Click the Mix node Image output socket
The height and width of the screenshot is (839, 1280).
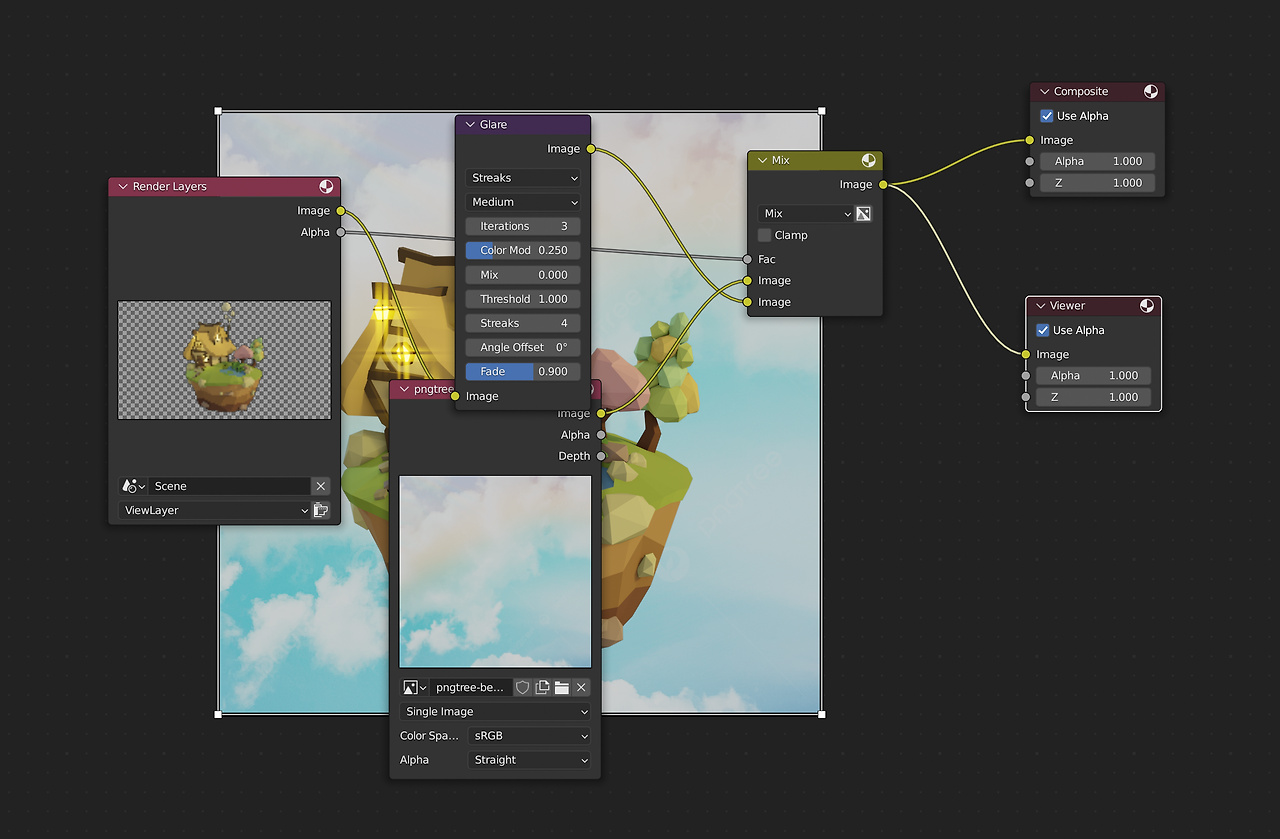(883, 184)
